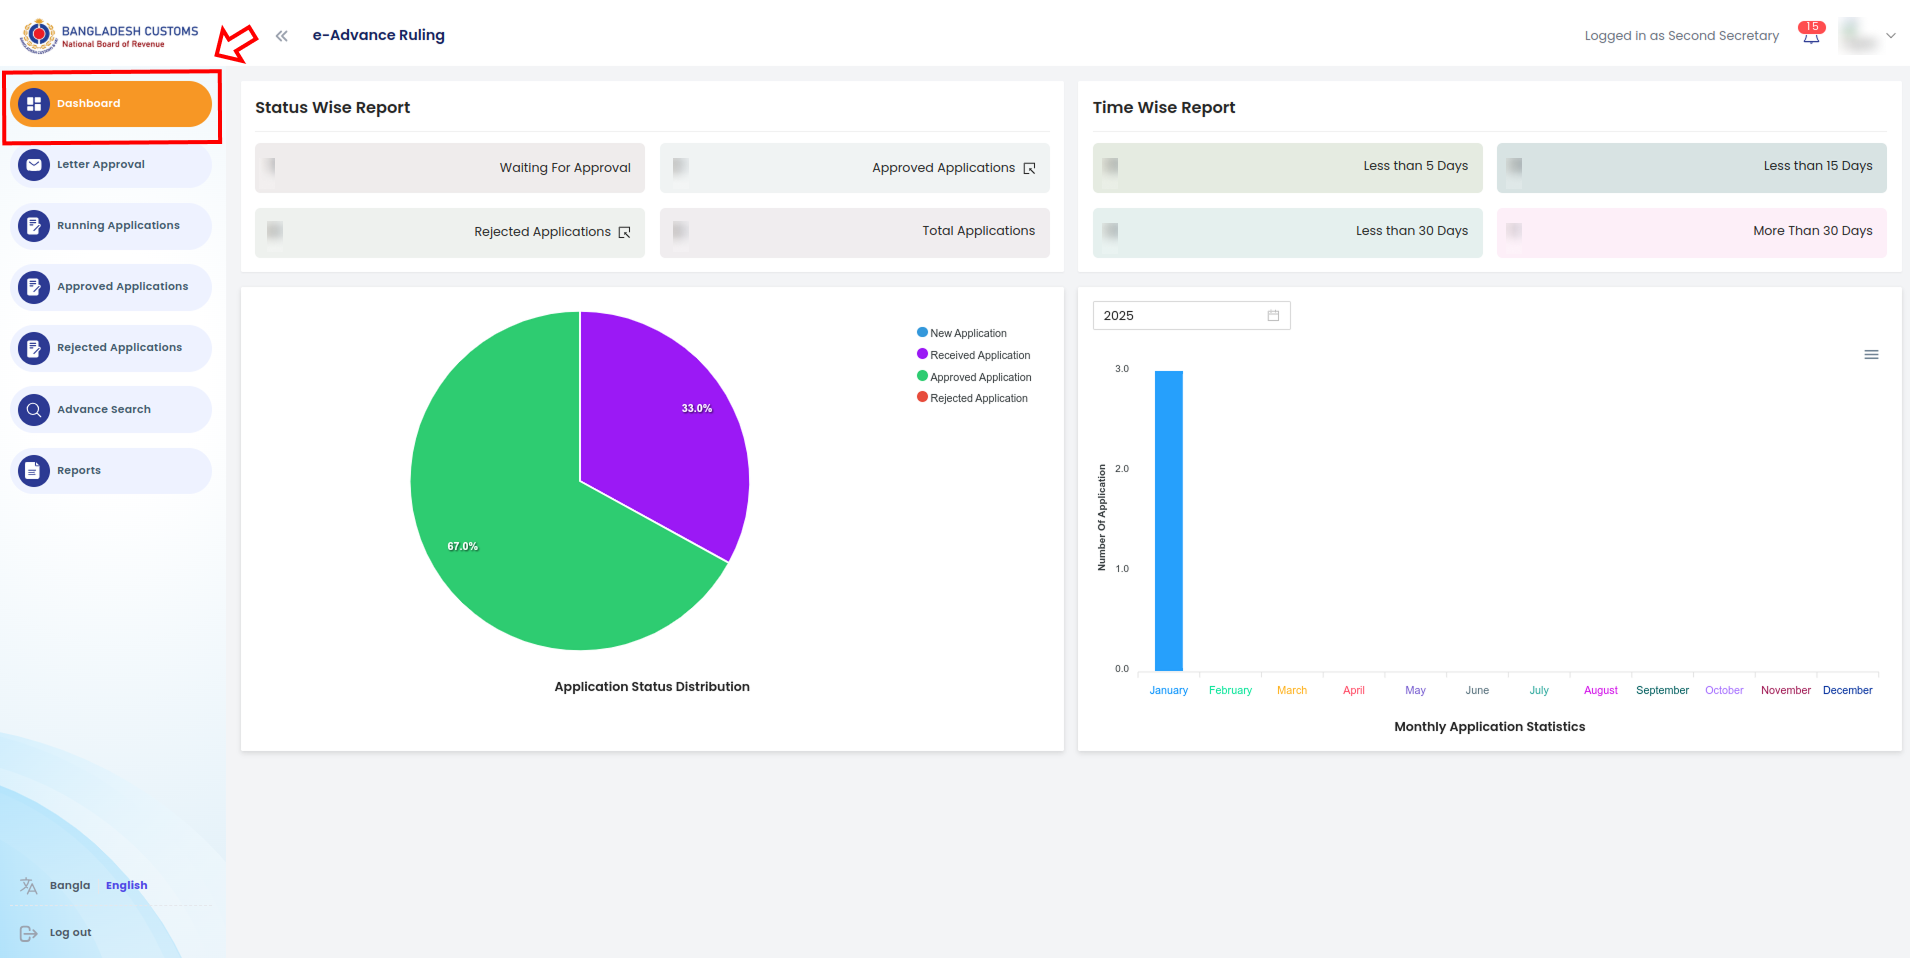Click Monthly Application Statistics caption
1910x958 pixels.
click(1490, 727)
